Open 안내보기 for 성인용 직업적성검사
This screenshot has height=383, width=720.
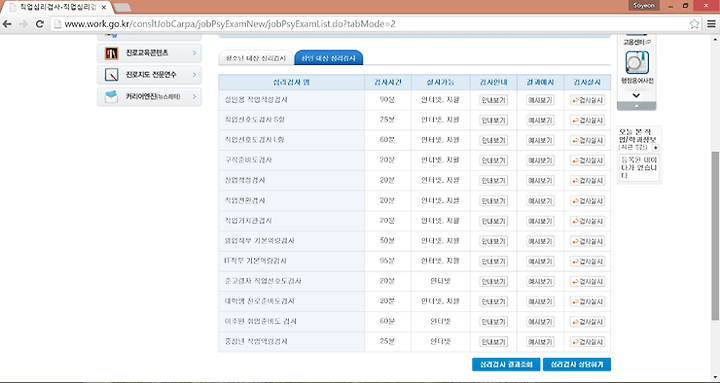[494, 100]
